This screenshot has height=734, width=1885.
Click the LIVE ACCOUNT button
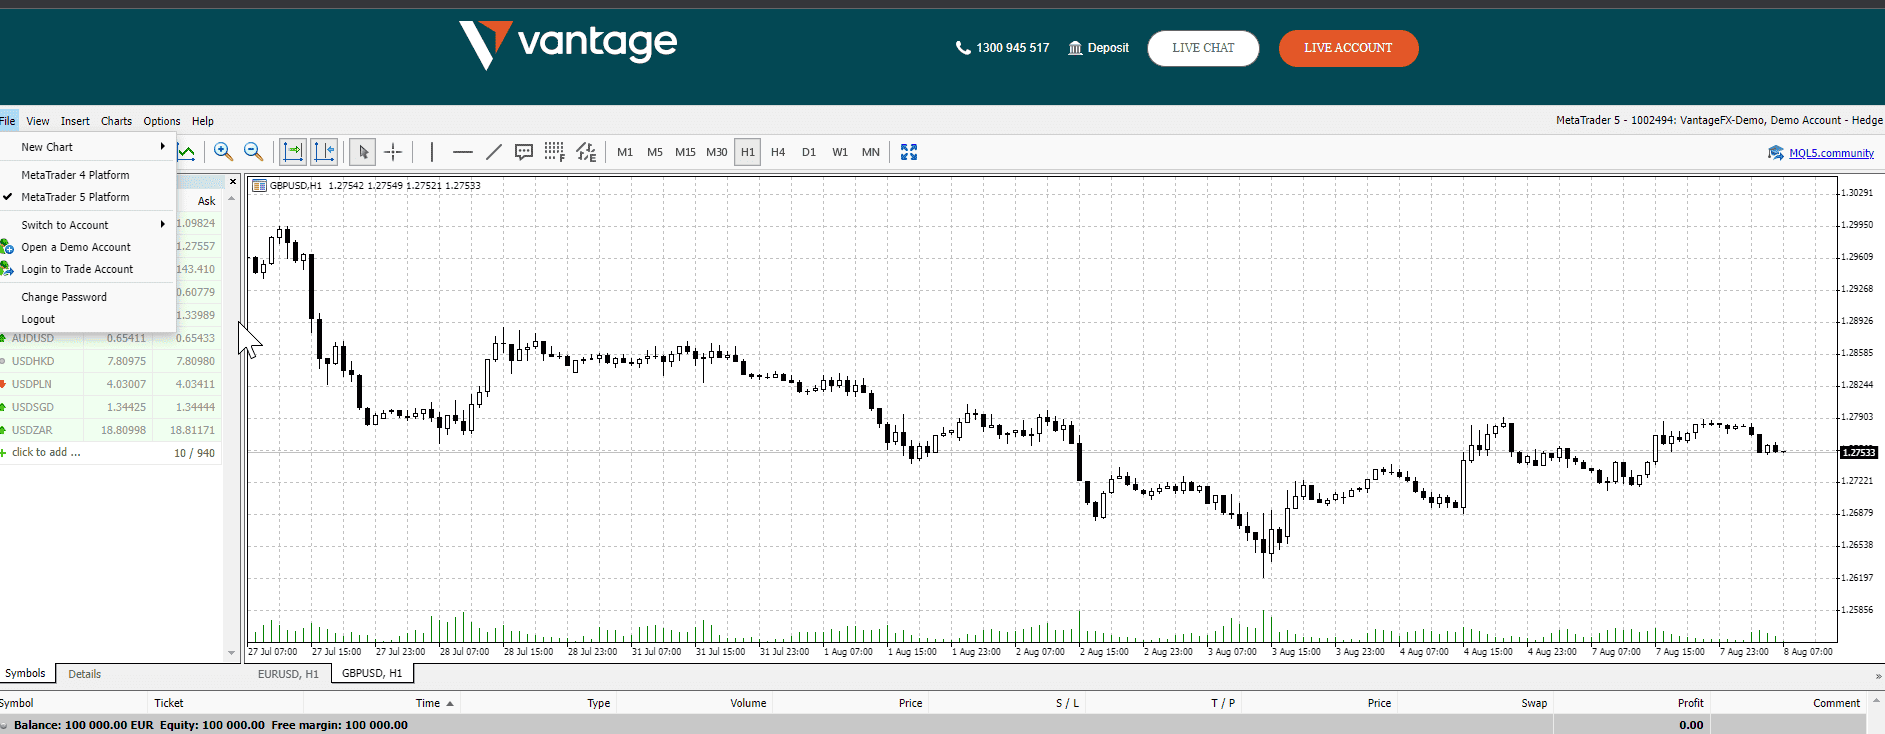(1348, 48)
